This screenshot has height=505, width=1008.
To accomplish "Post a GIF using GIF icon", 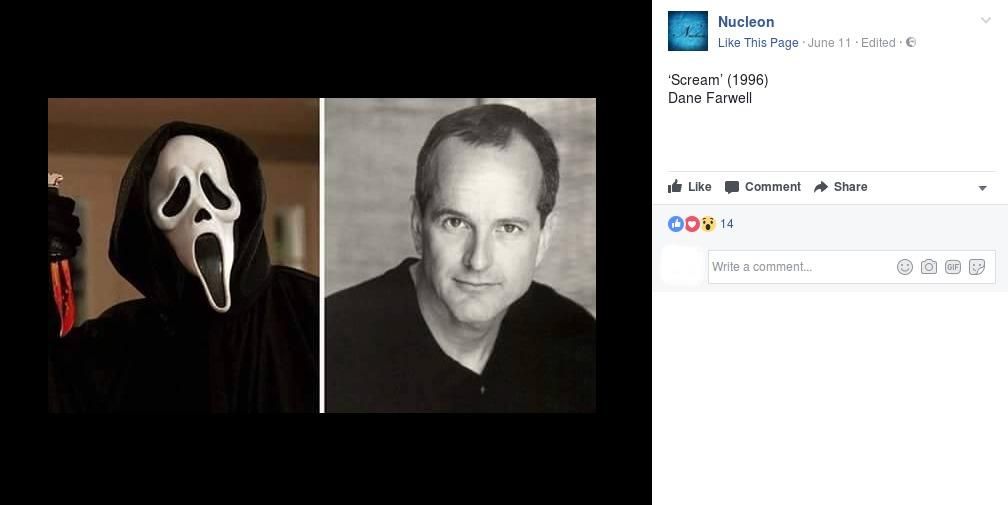I will pos(953,267).
